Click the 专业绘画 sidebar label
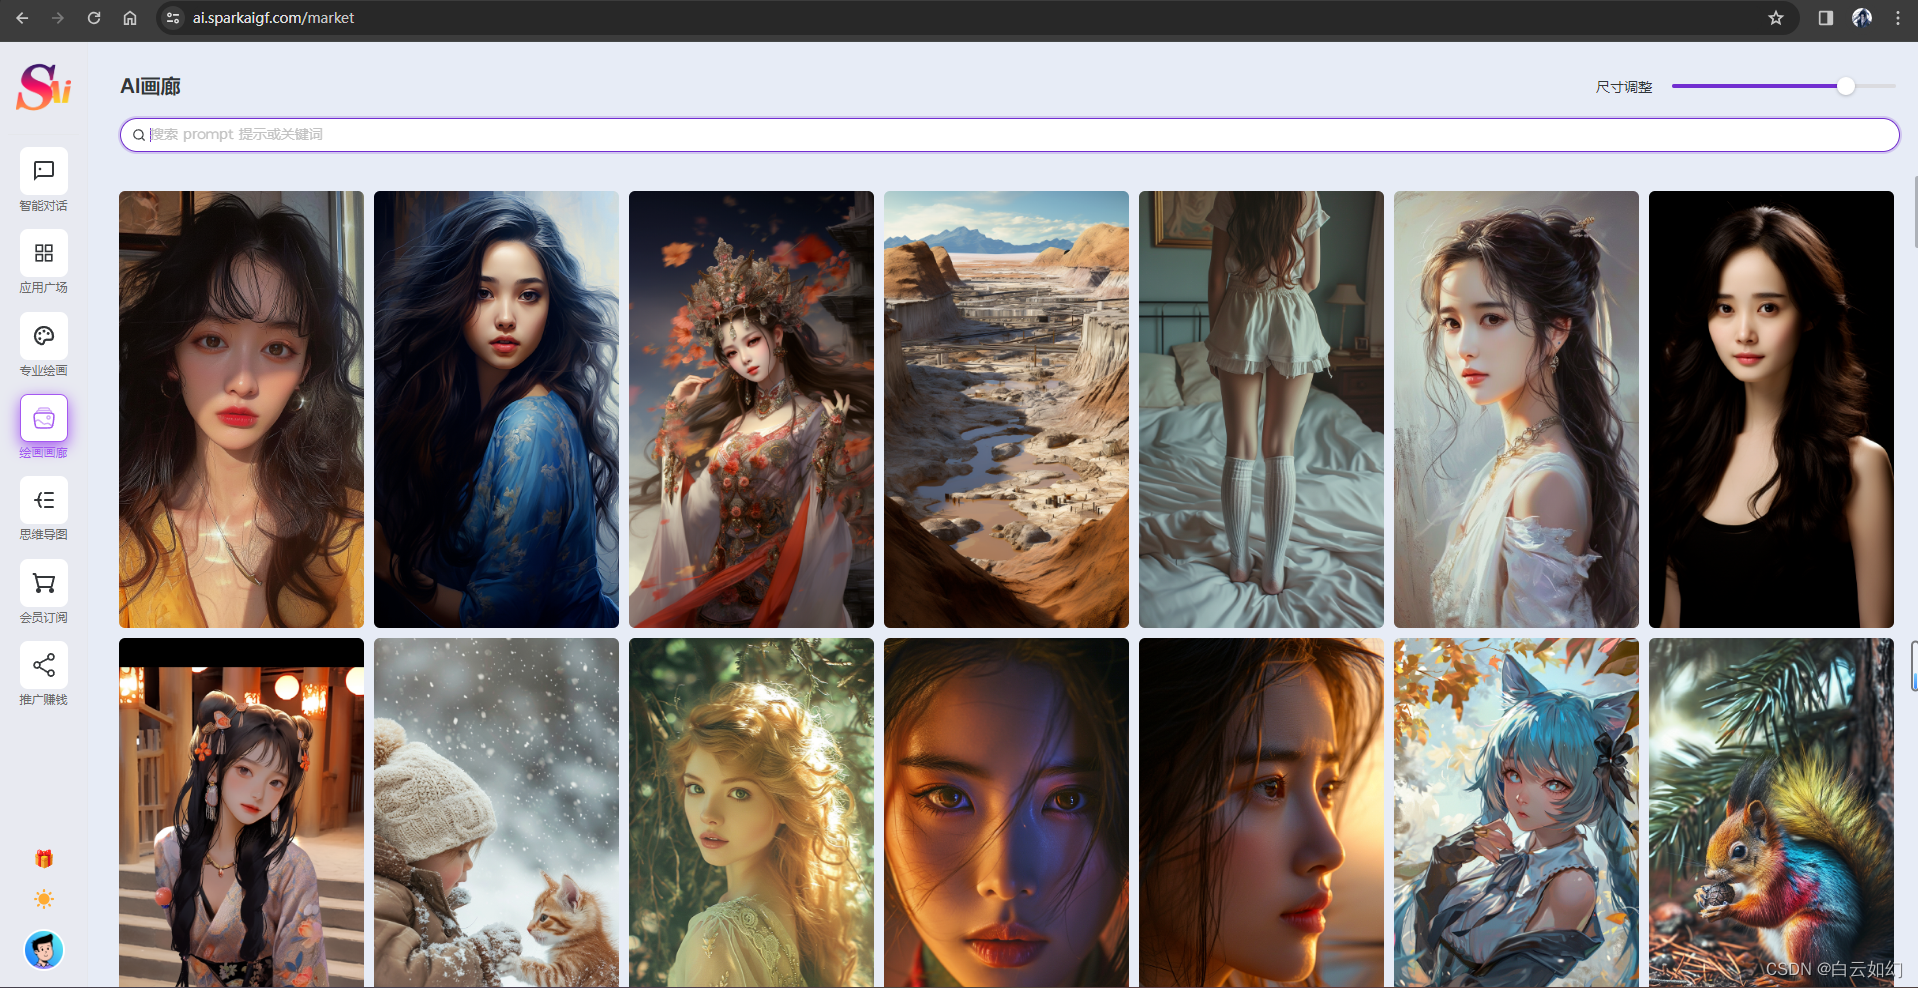Viewport: 1918px width, 988px height. coord(44,370)
